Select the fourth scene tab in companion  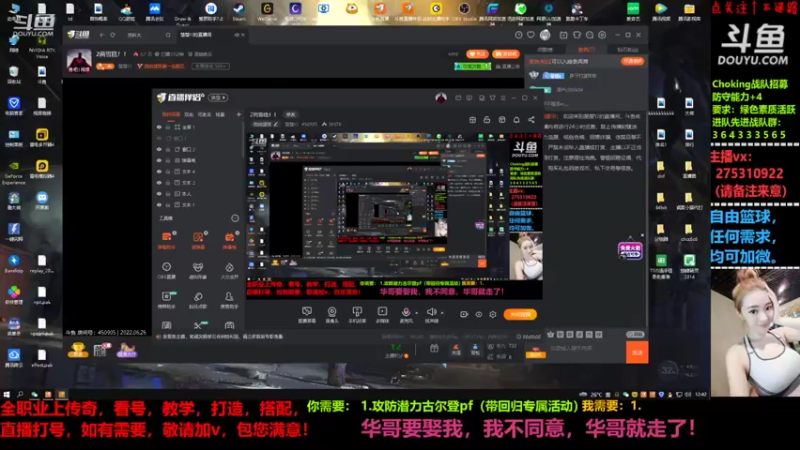click(220, 115)
